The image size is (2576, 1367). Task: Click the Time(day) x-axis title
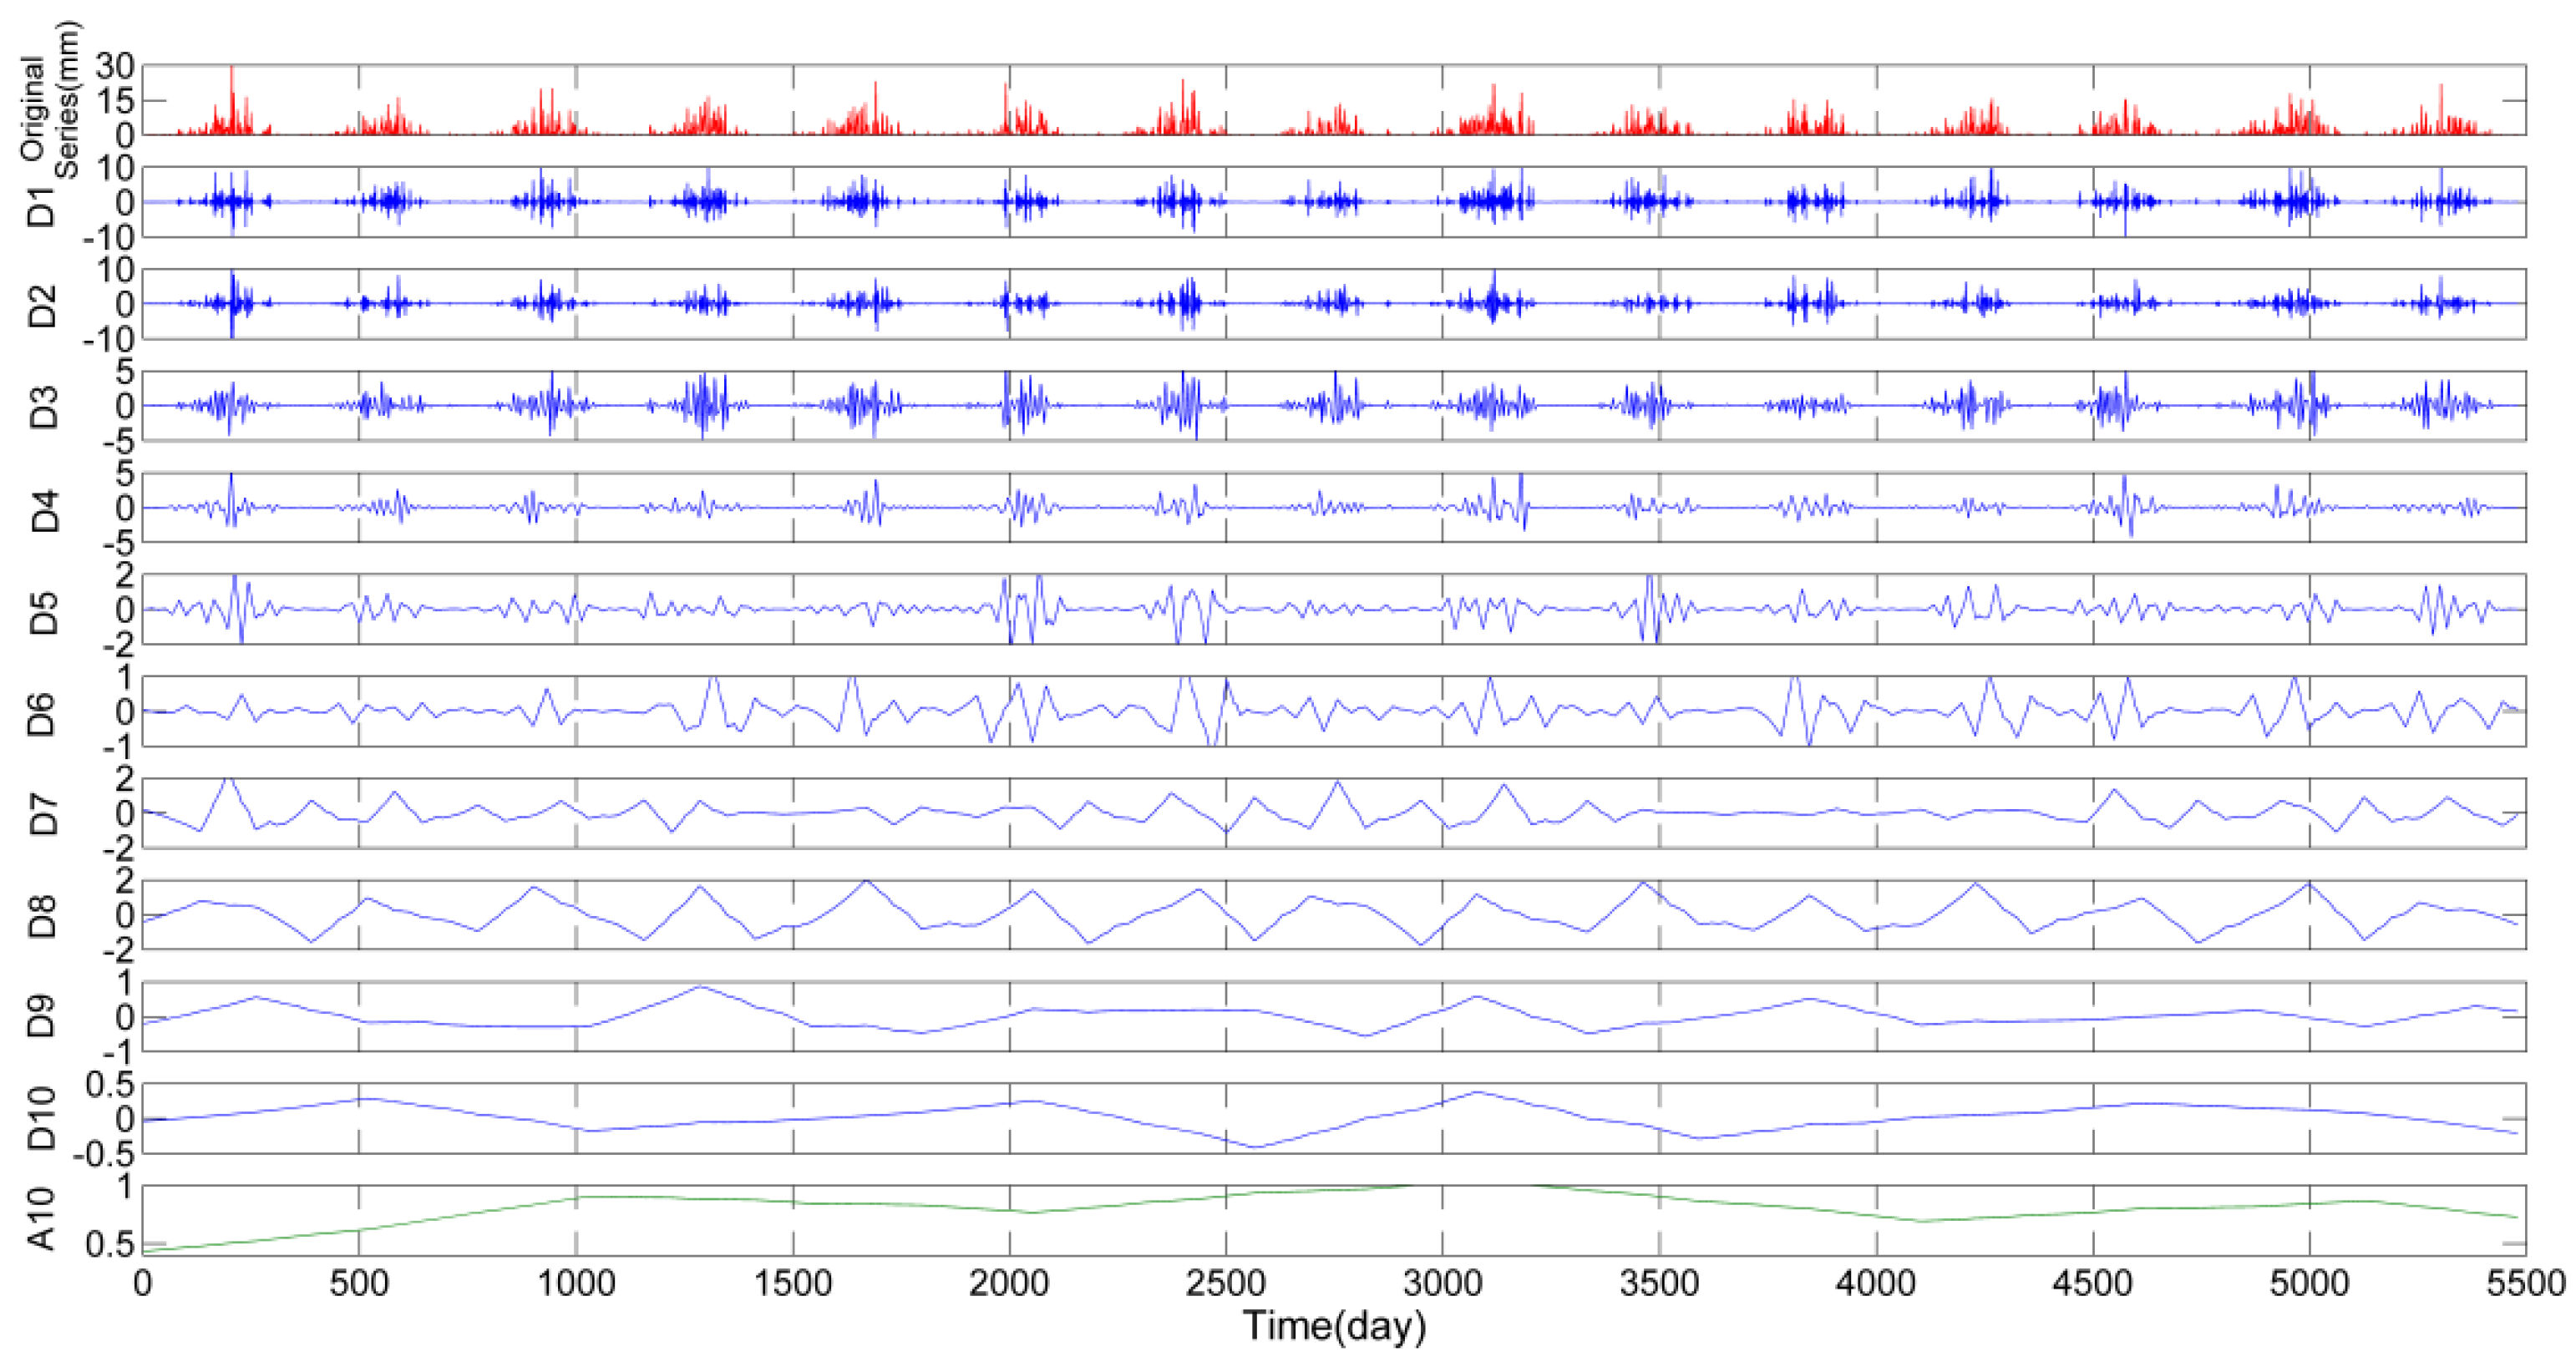pos(1333,1327)
